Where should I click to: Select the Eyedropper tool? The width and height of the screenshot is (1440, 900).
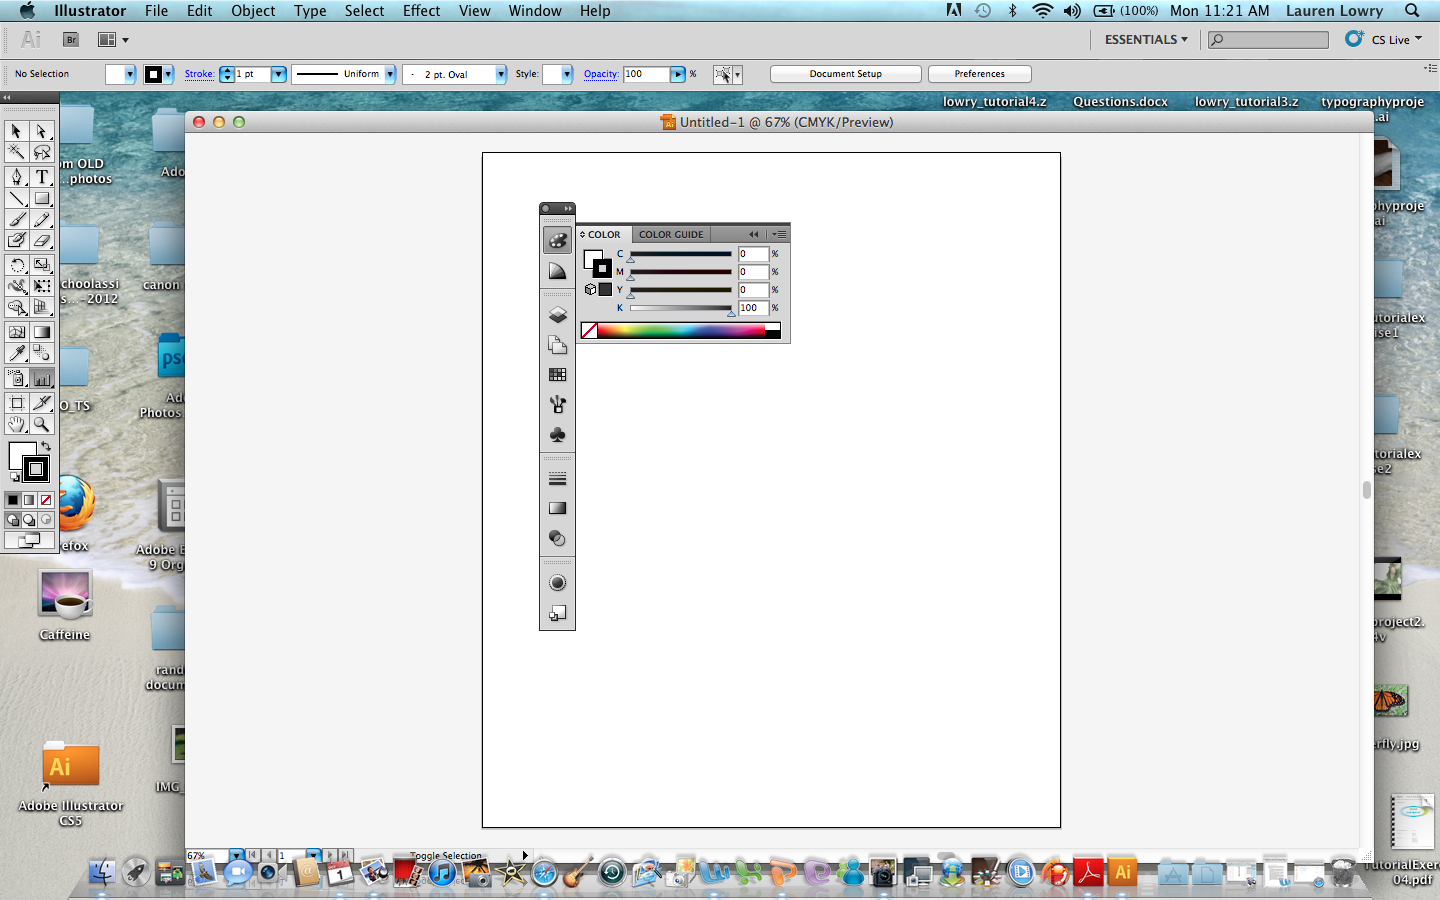(16, 355)
